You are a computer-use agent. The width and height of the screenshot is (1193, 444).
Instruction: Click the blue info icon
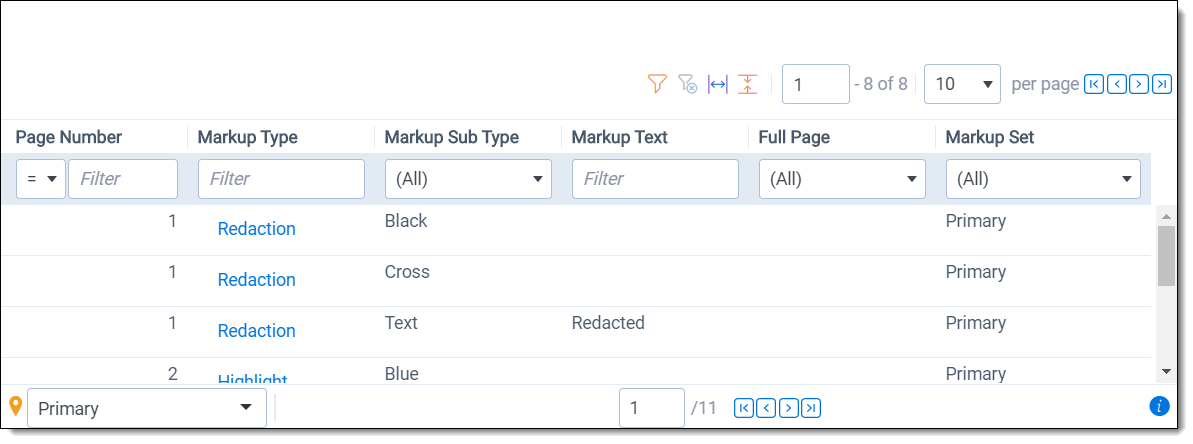1160,406
